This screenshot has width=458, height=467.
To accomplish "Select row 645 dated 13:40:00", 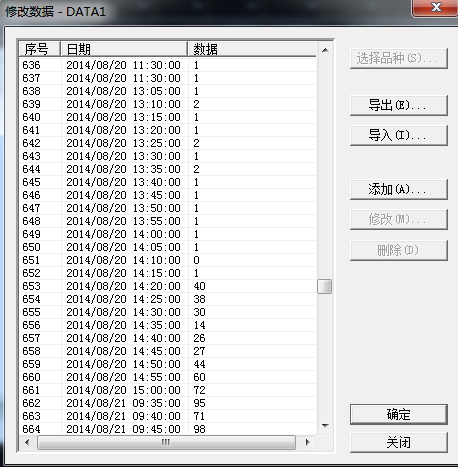I will click(168, 182).
